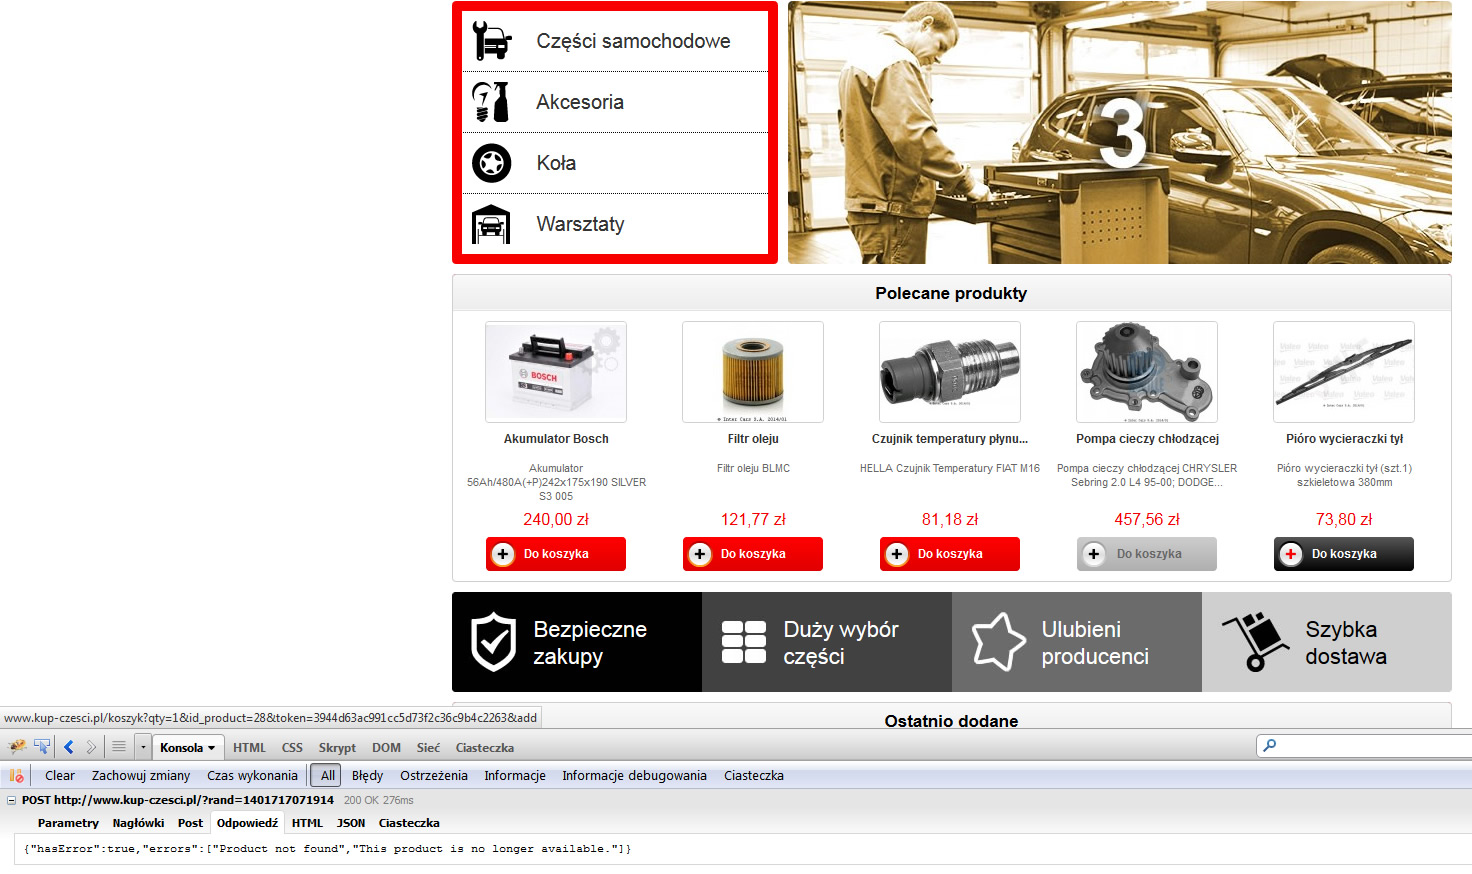Focus the Firebug search field
The height and width of the screenshot is (874, 1472).
1370,746
